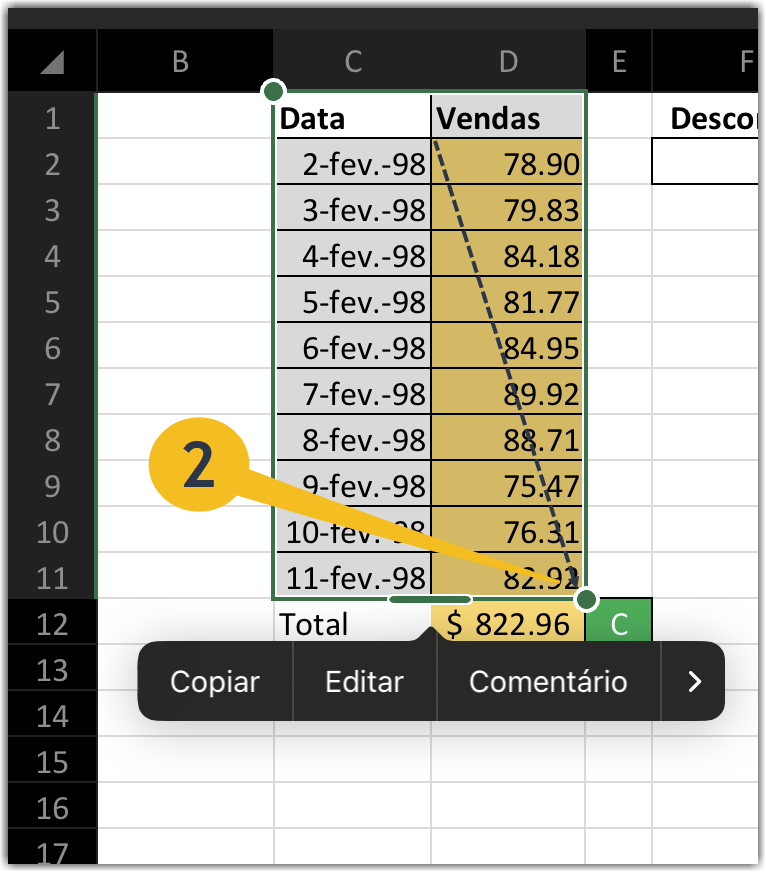Select column C header
The width and height of the screenshot is (766, 872).
[x=353, y=61]
